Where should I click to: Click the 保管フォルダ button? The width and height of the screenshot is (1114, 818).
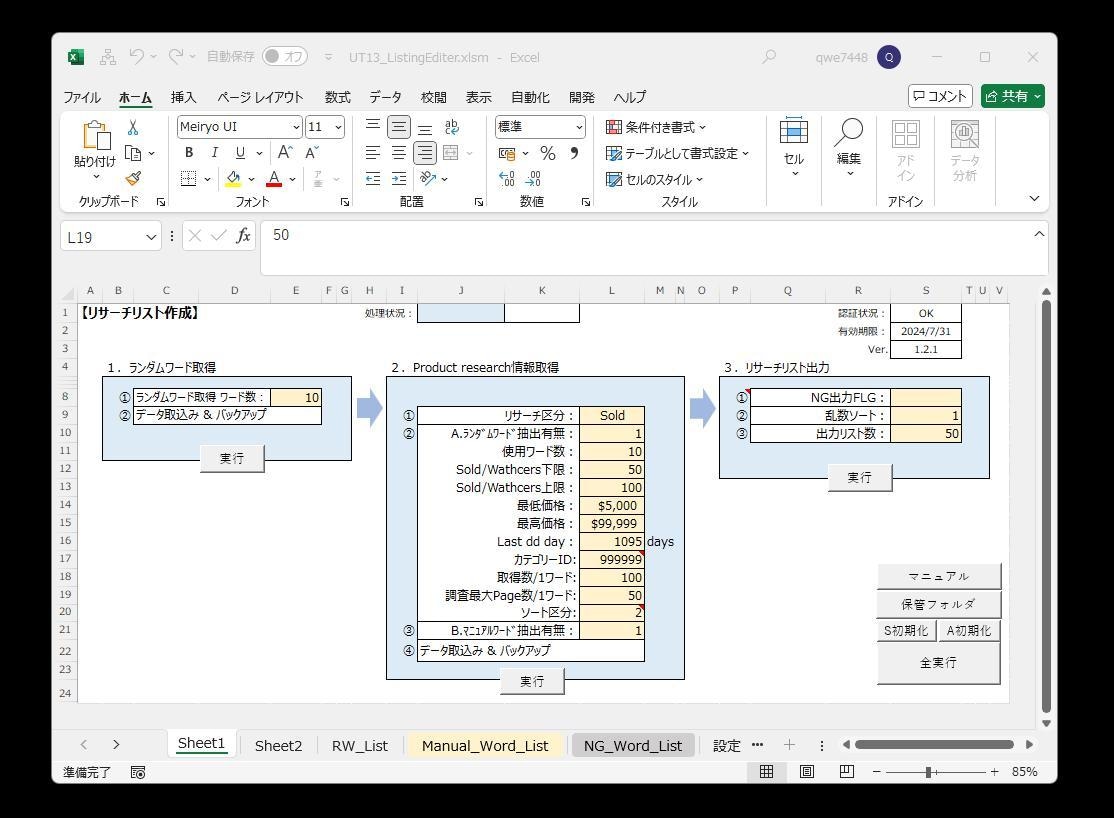point(939,604)
